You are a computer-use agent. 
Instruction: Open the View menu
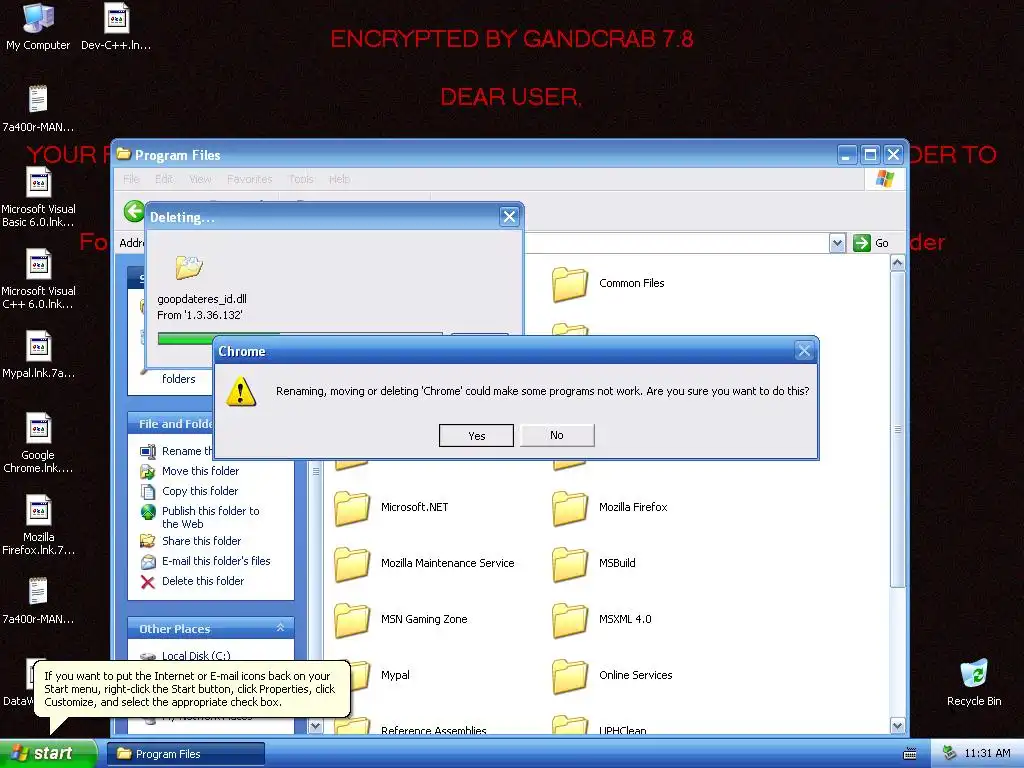click(x=200, y=179)
